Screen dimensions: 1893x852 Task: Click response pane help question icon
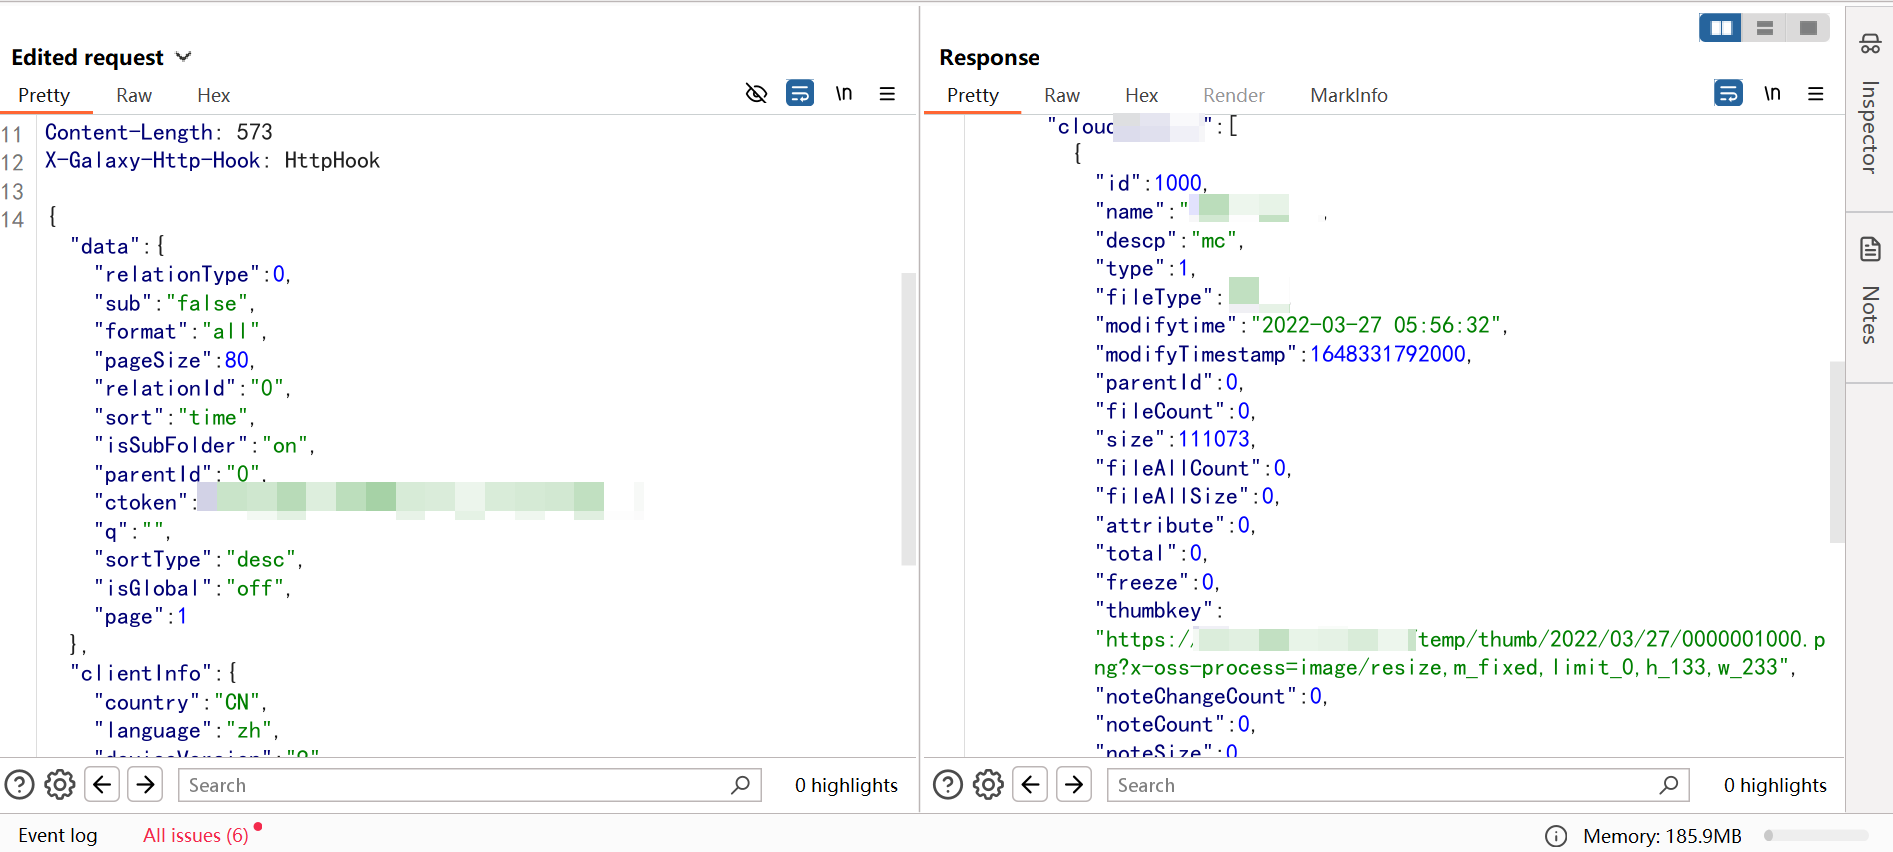[x=948, y=785]
